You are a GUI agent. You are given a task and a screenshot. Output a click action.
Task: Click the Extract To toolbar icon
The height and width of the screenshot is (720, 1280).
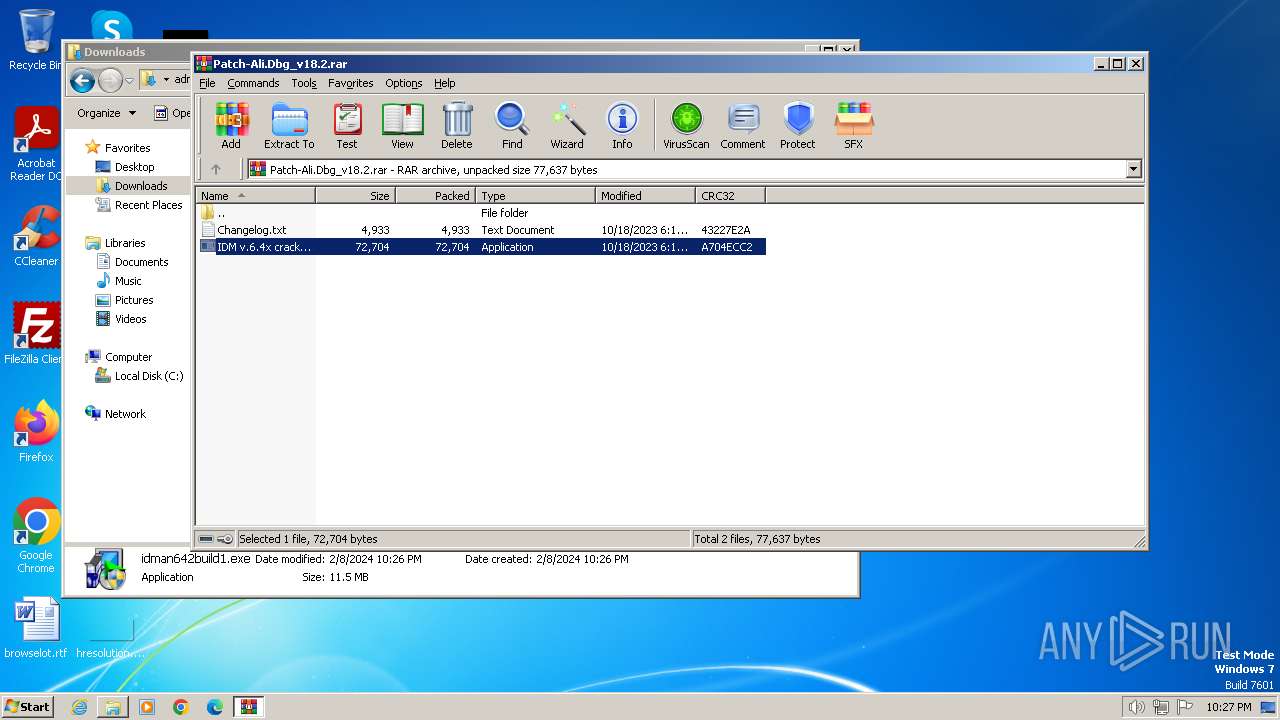tap(289, 125)
